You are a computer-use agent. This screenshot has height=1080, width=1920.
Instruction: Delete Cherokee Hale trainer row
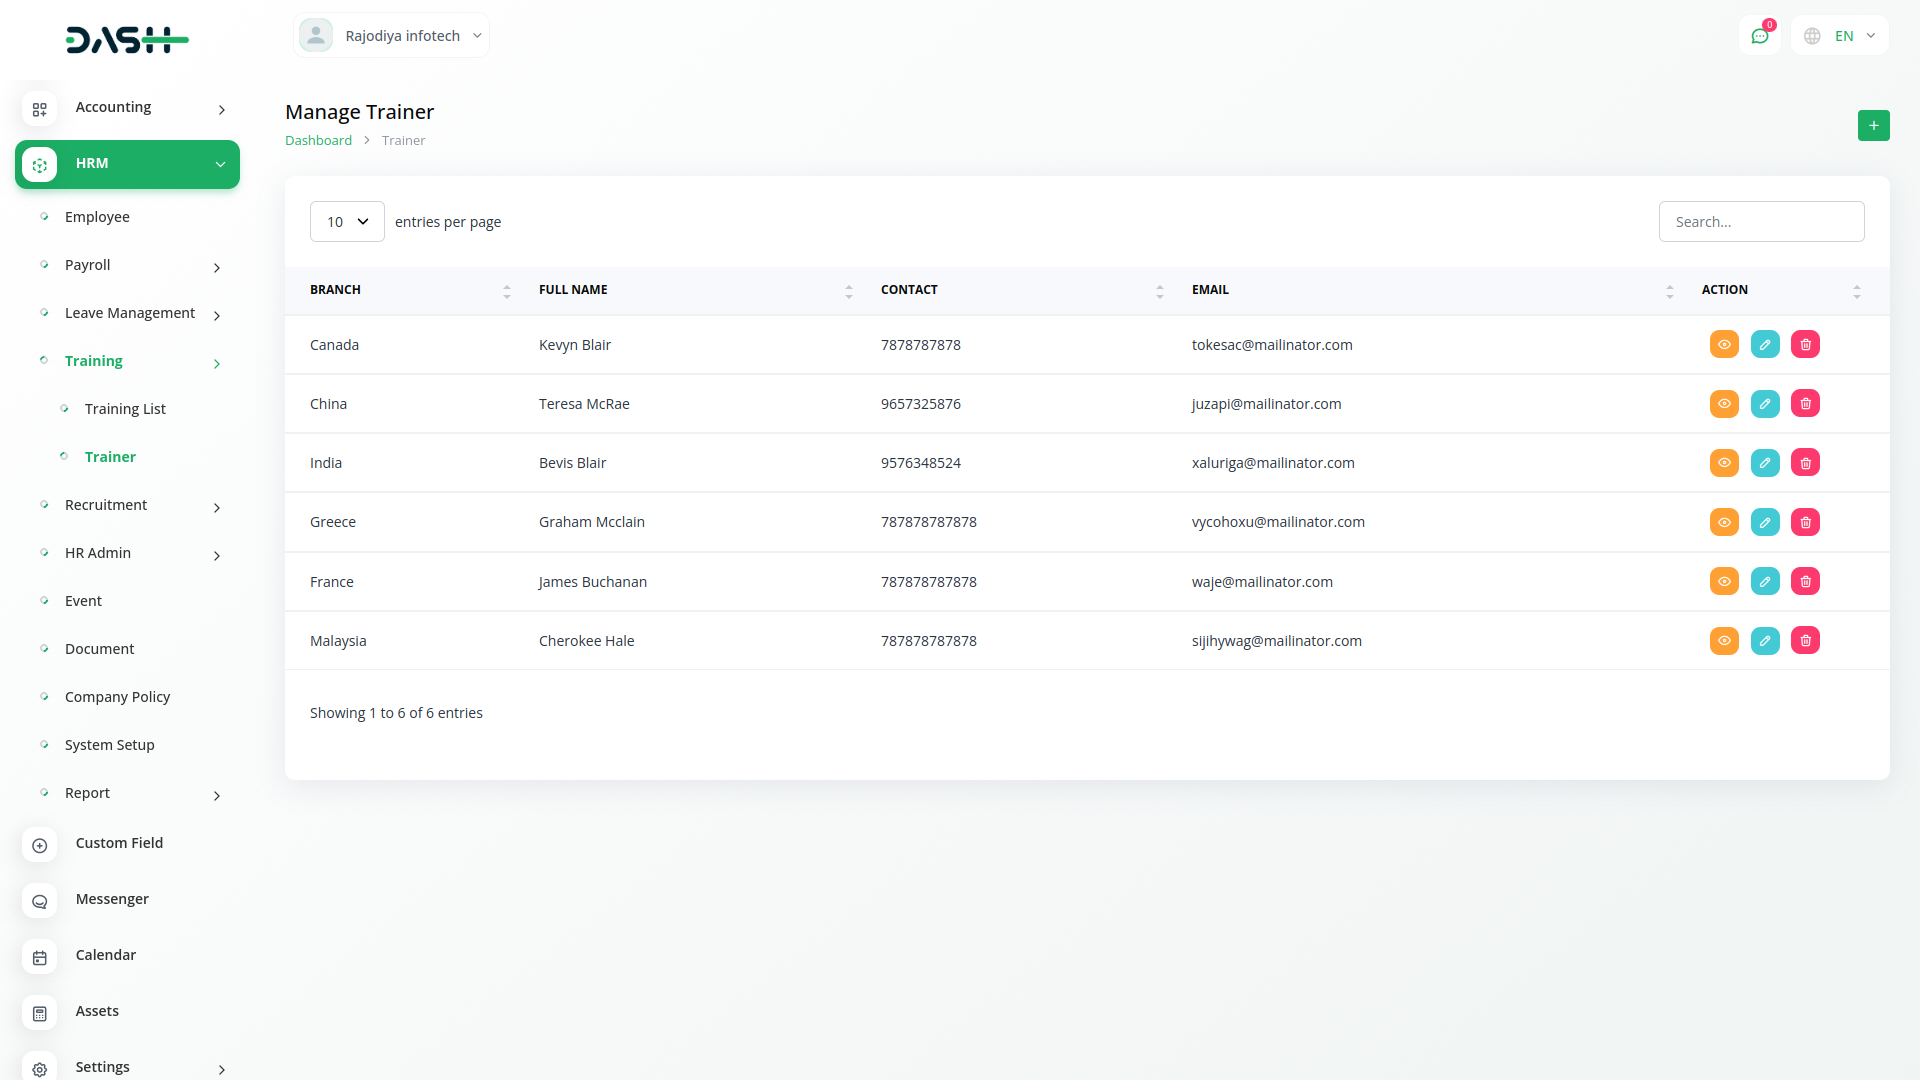pos(1805,641)
